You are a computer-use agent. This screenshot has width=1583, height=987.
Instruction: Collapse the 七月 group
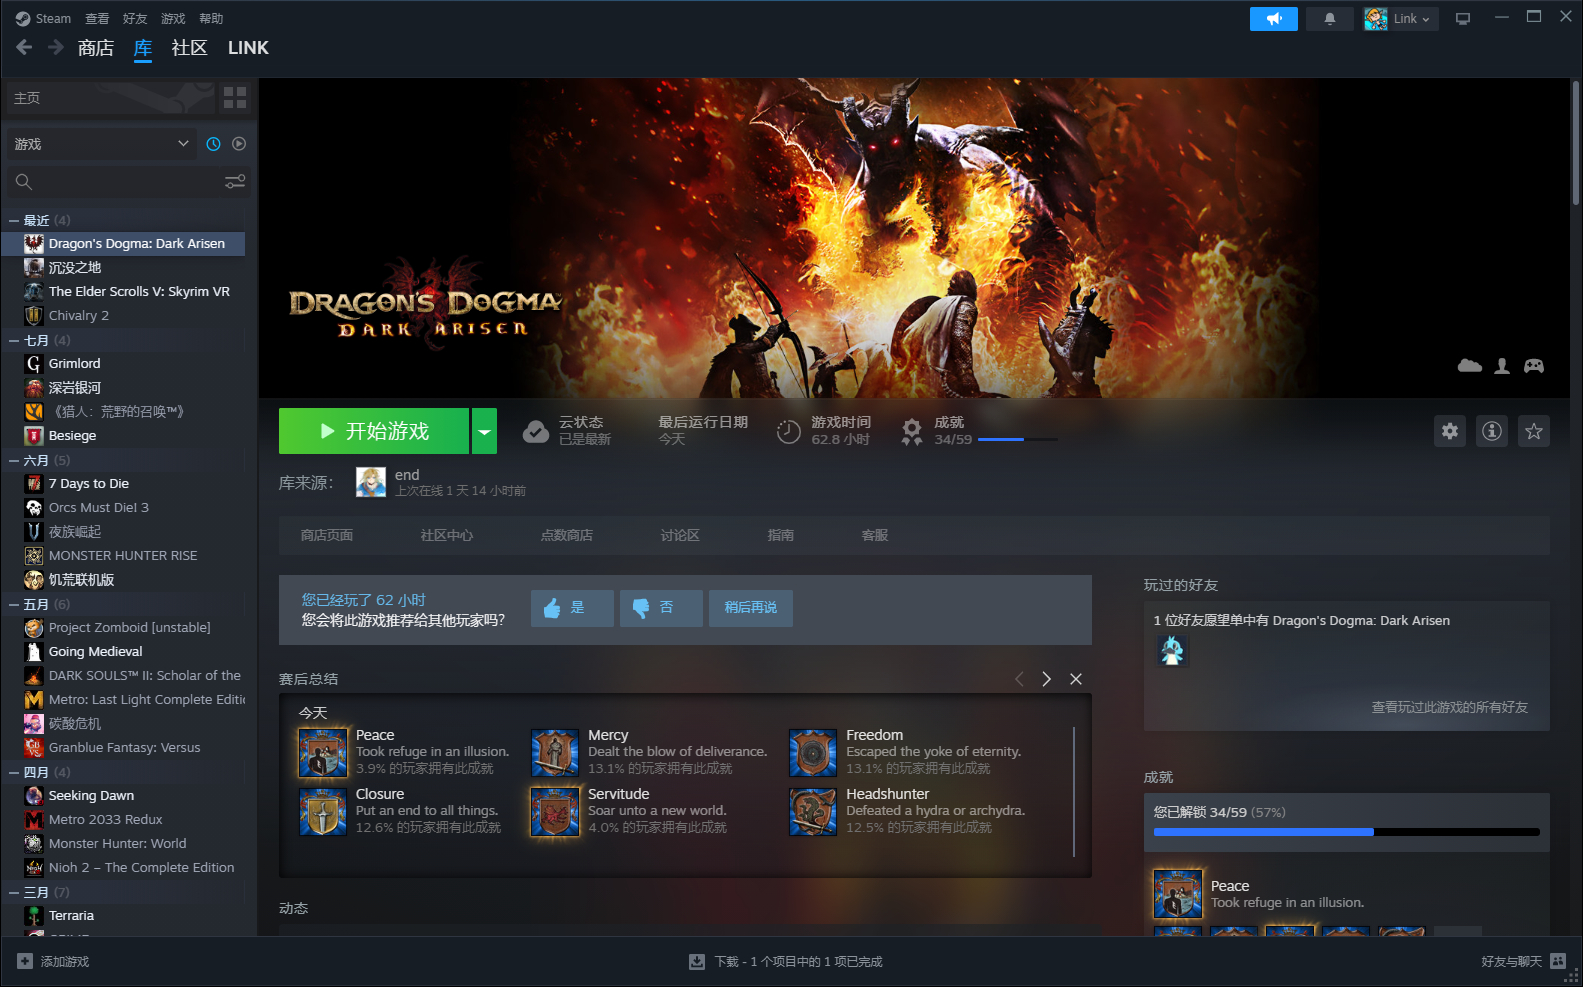click(14, 340)
